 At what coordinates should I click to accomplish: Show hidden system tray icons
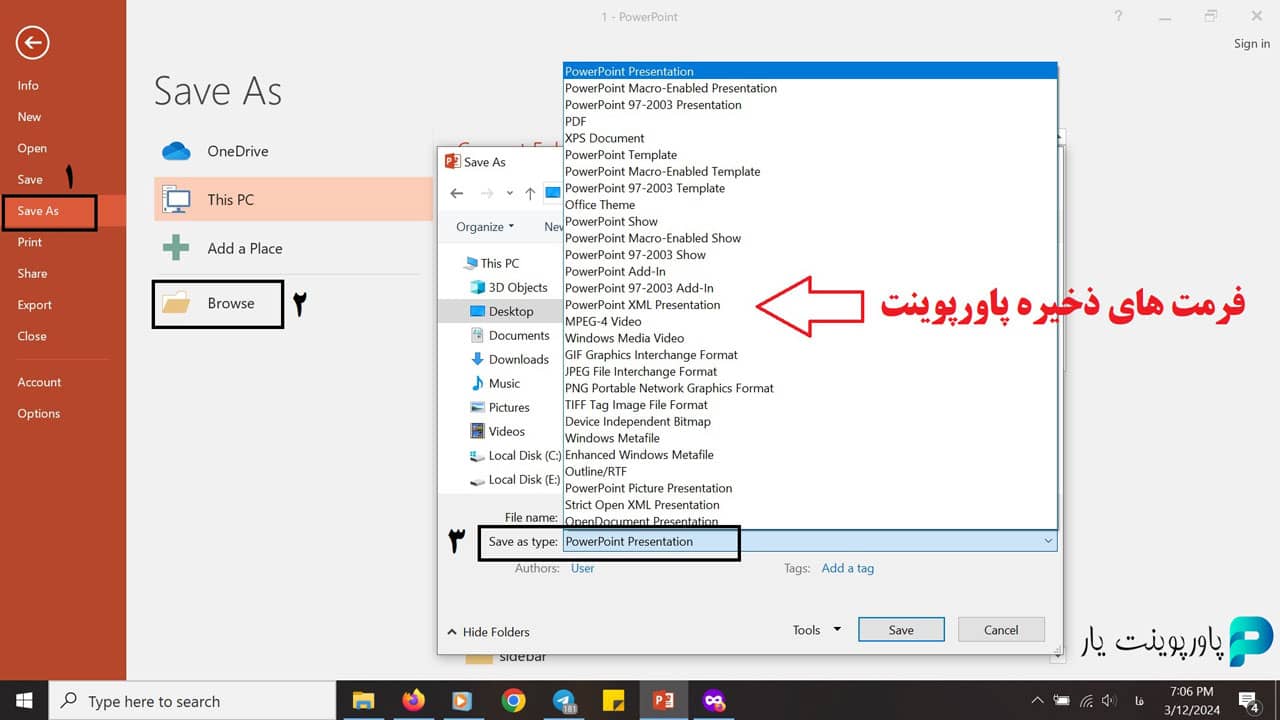1037,700
